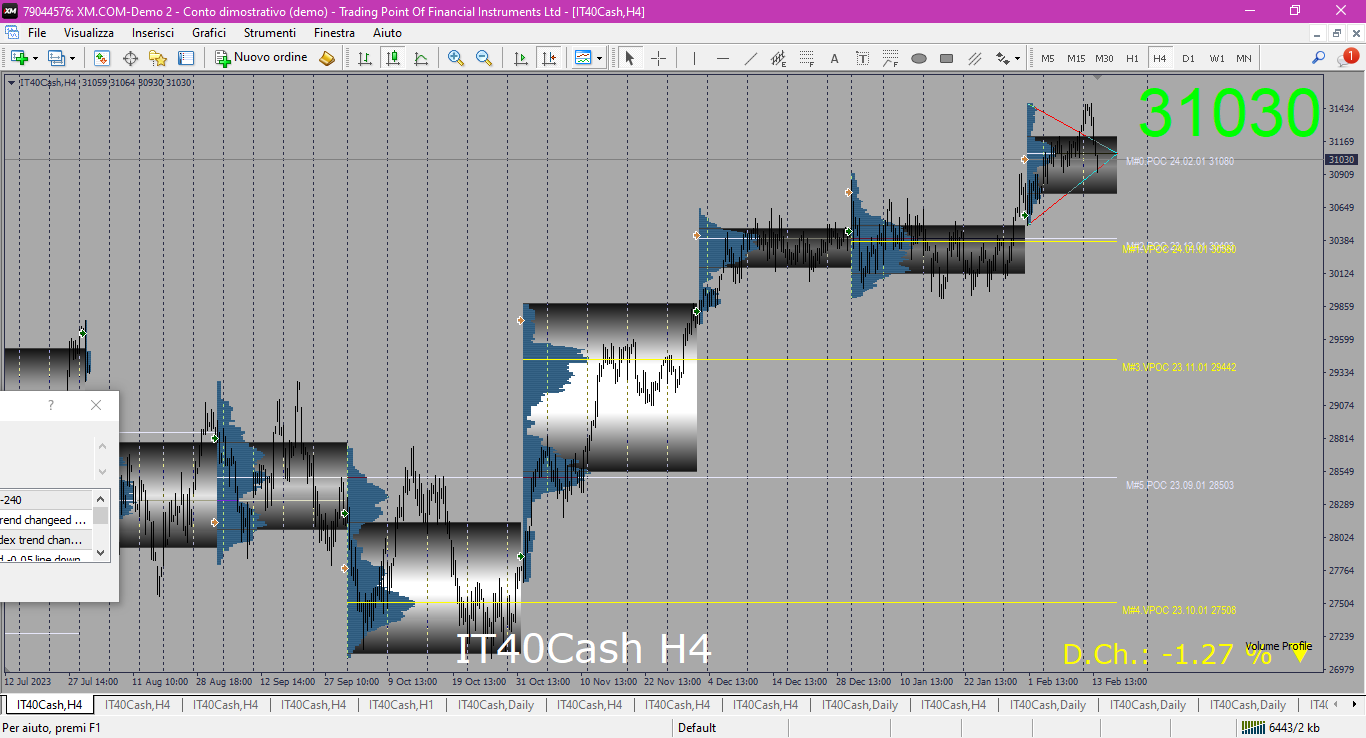Open the Finestra menu
This screenshot has width=1366, height=738.
click(334, 33)
